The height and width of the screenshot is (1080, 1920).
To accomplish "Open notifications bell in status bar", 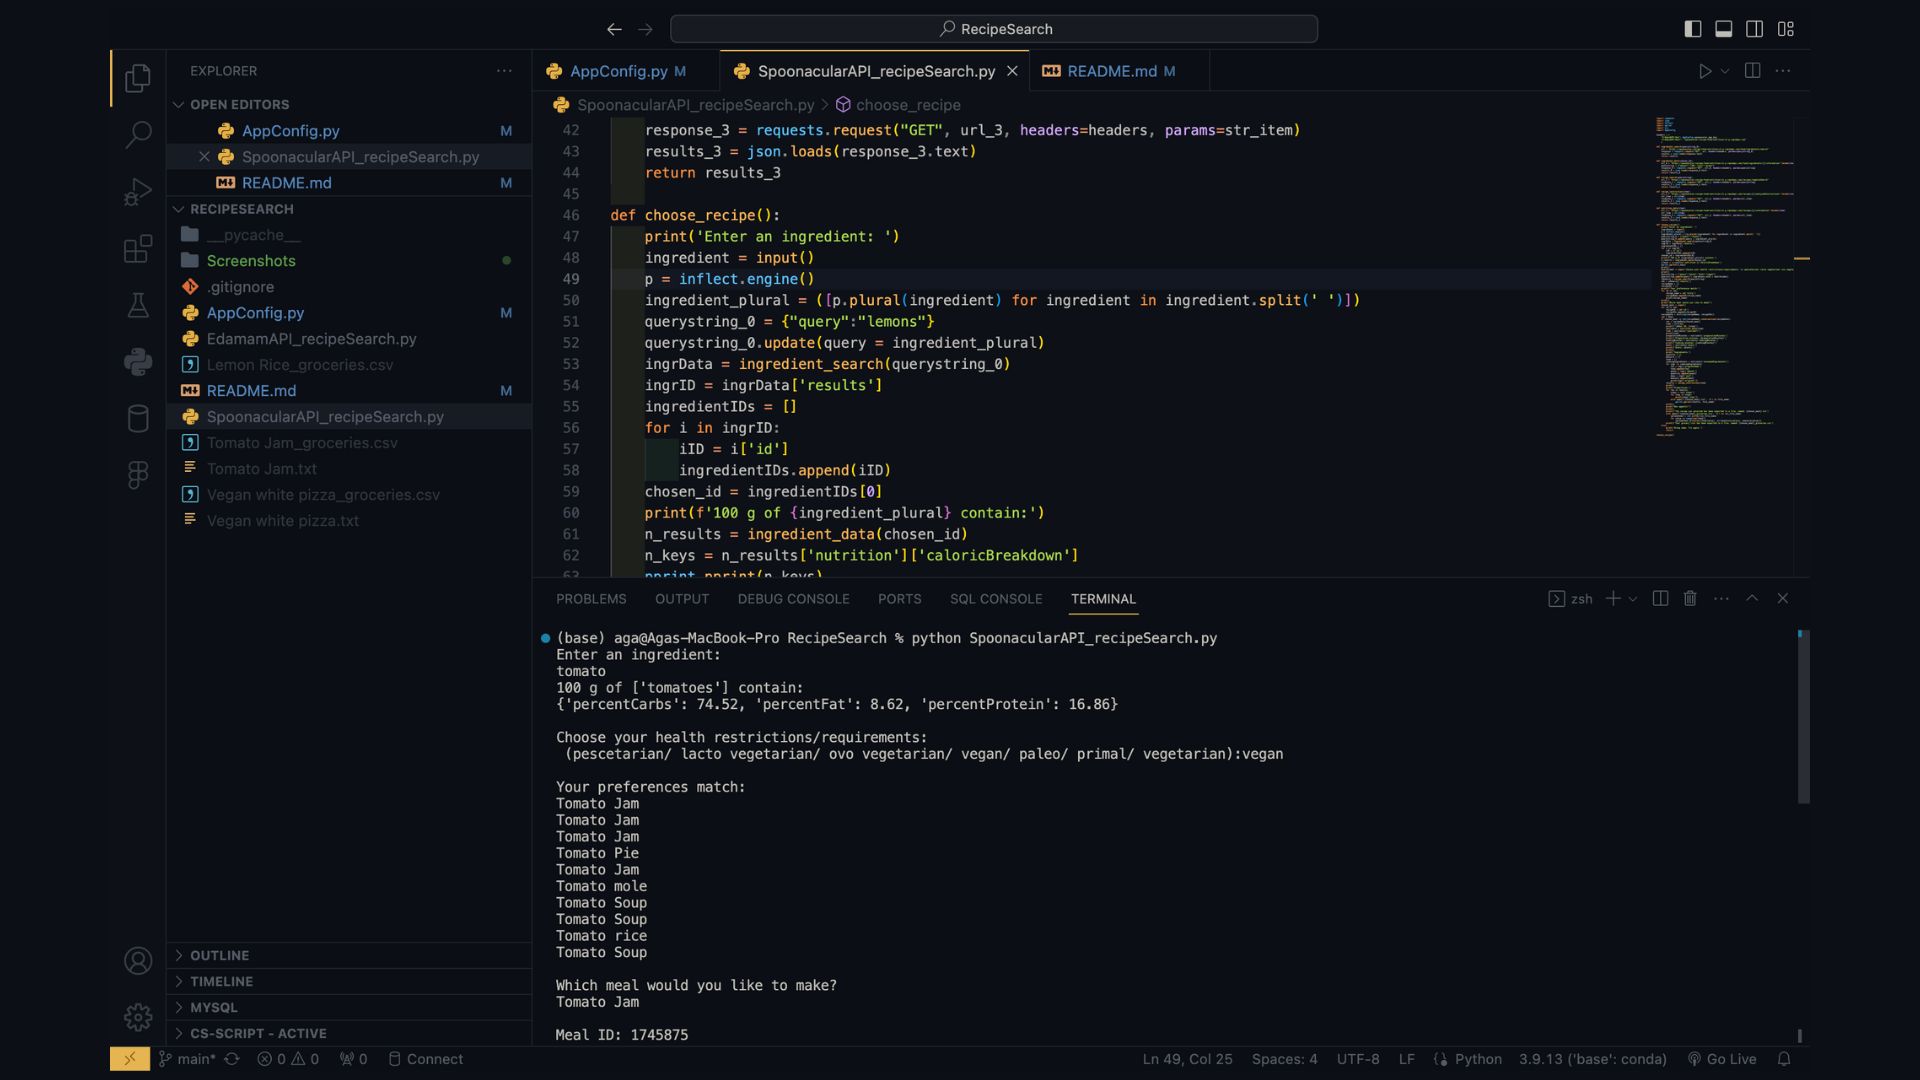I will pos(1784,1059).
